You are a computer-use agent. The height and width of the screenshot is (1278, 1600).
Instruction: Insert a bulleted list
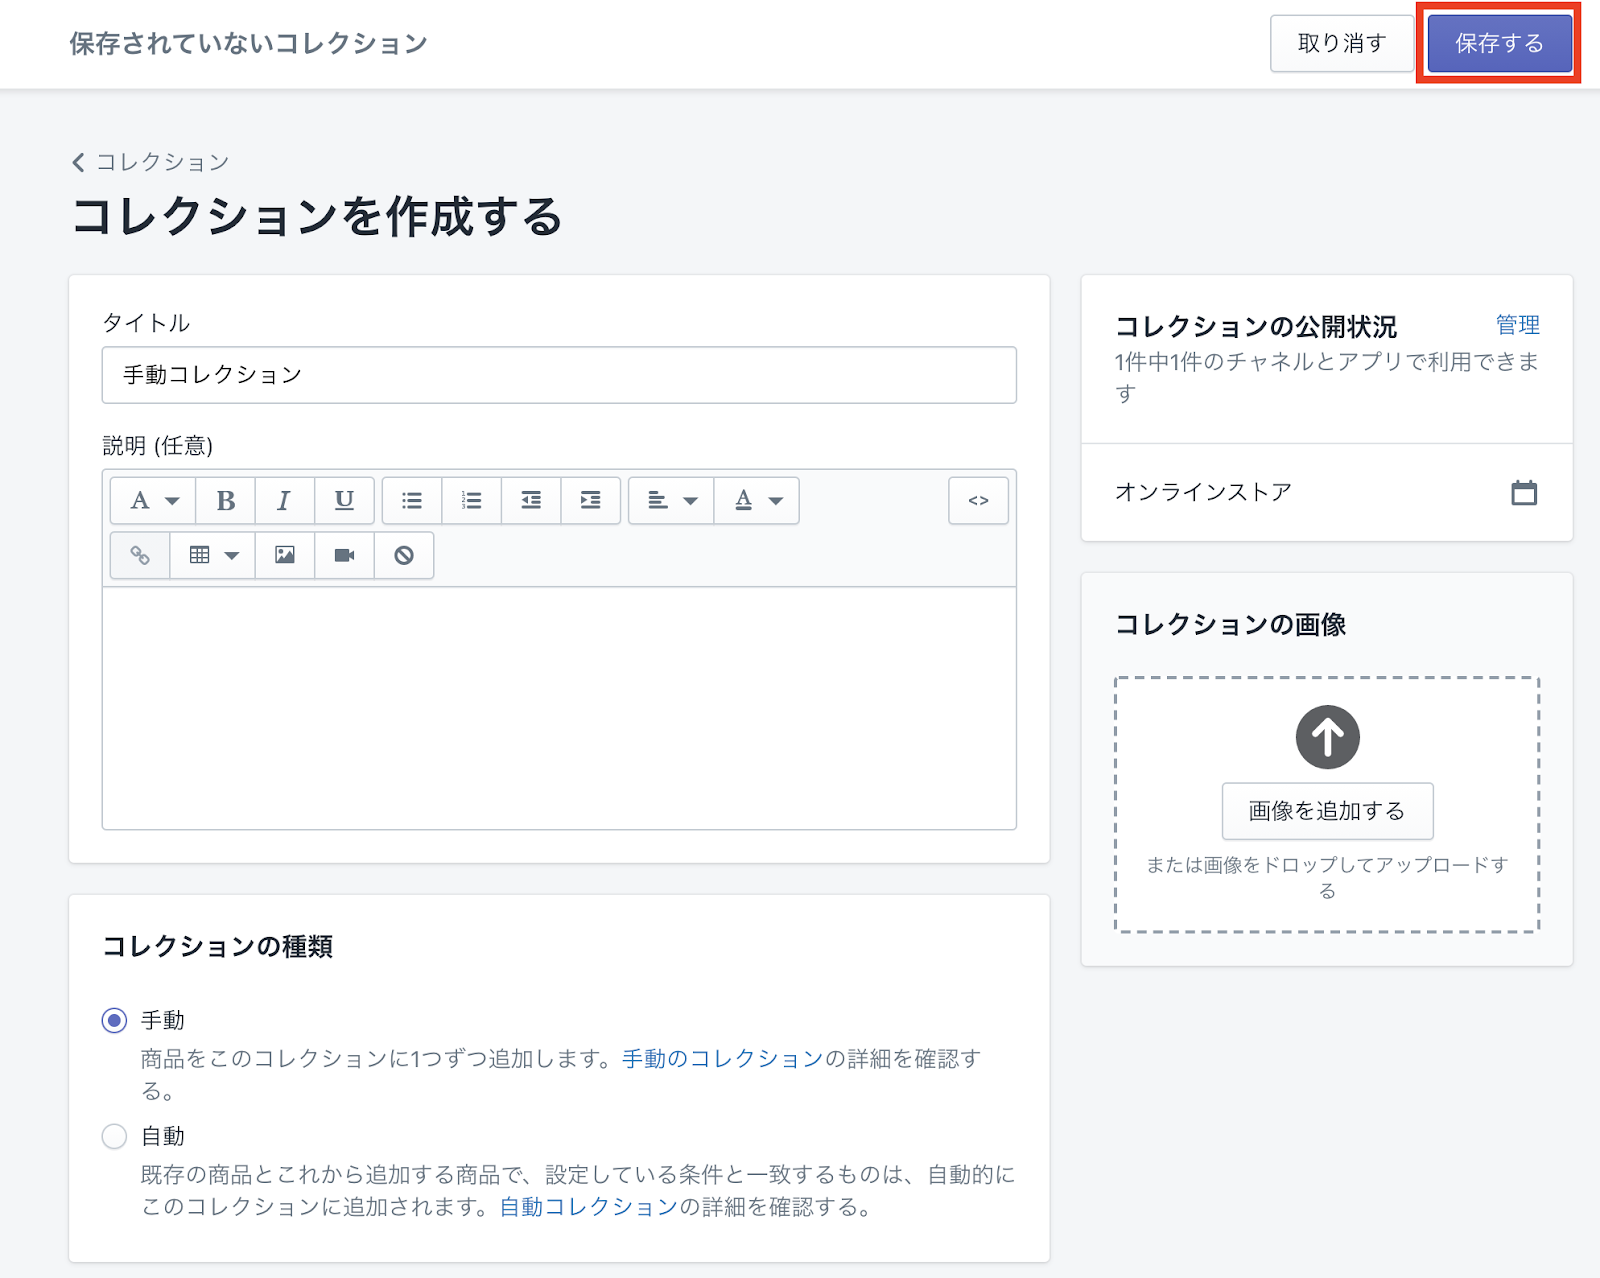(412, 500)
